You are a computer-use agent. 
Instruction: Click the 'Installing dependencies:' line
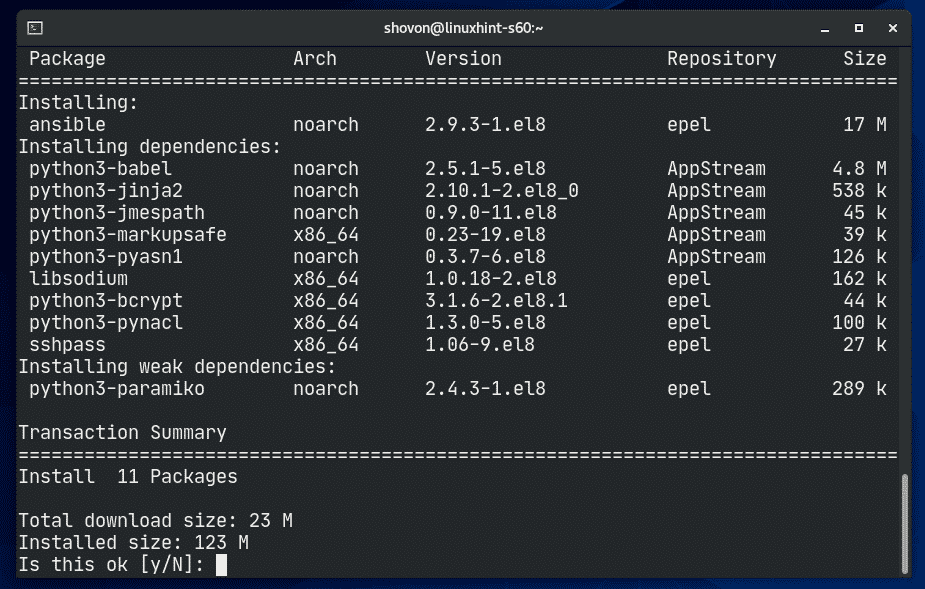point(150,146)
